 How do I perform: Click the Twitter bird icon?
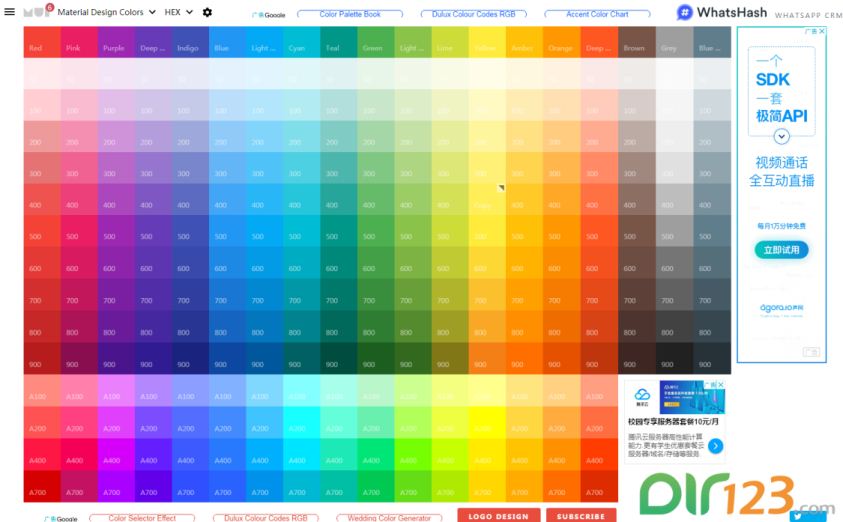[x=798, y=517]
